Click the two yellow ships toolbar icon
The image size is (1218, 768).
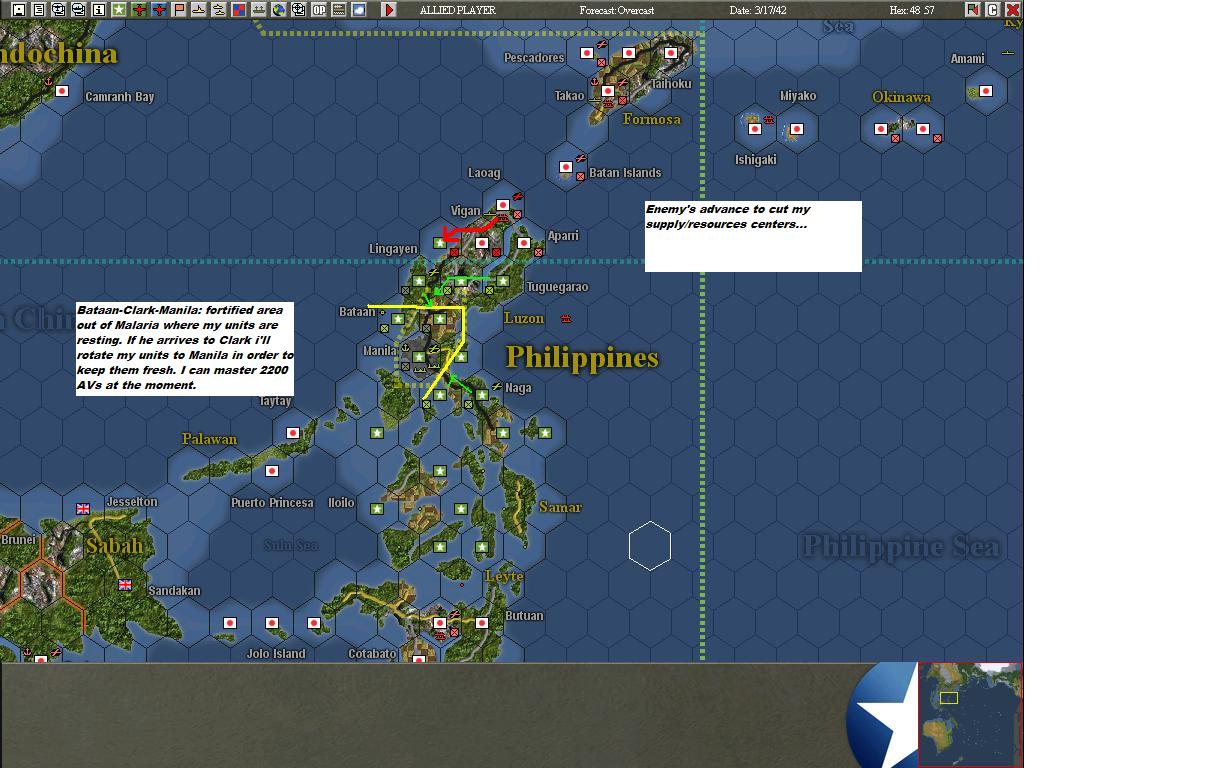[219, 9]
